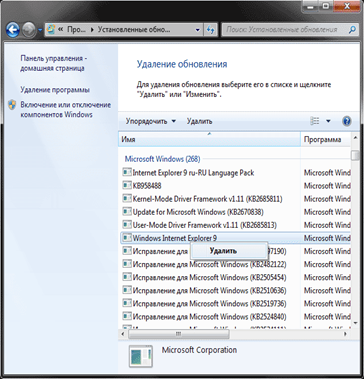Image resolution: width=364 pixels, height=379 pixels.
Task: Open the view options dropdown arrow
Action: pyautogui.click(x=328, y=121)
